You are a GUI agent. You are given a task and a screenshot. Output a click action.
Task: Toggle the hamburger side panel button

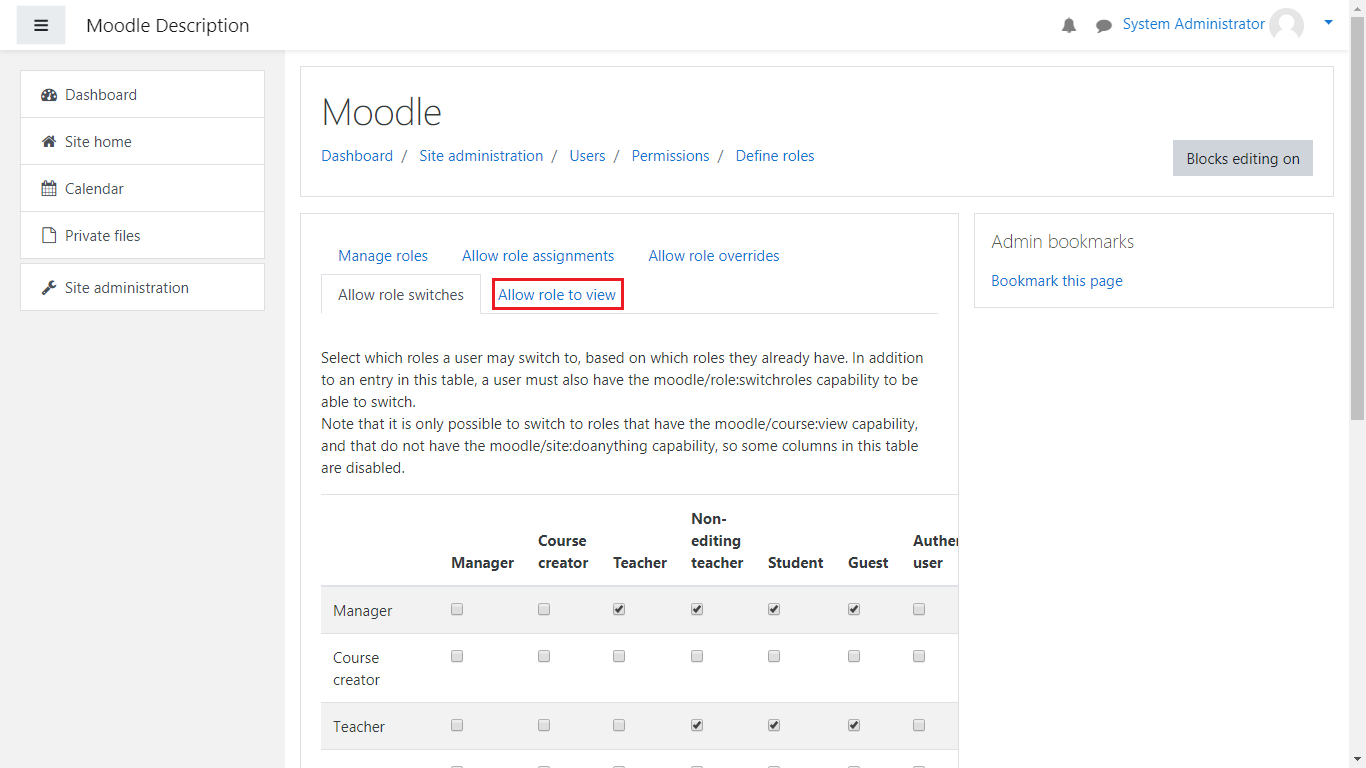click(x=41, y=25)
